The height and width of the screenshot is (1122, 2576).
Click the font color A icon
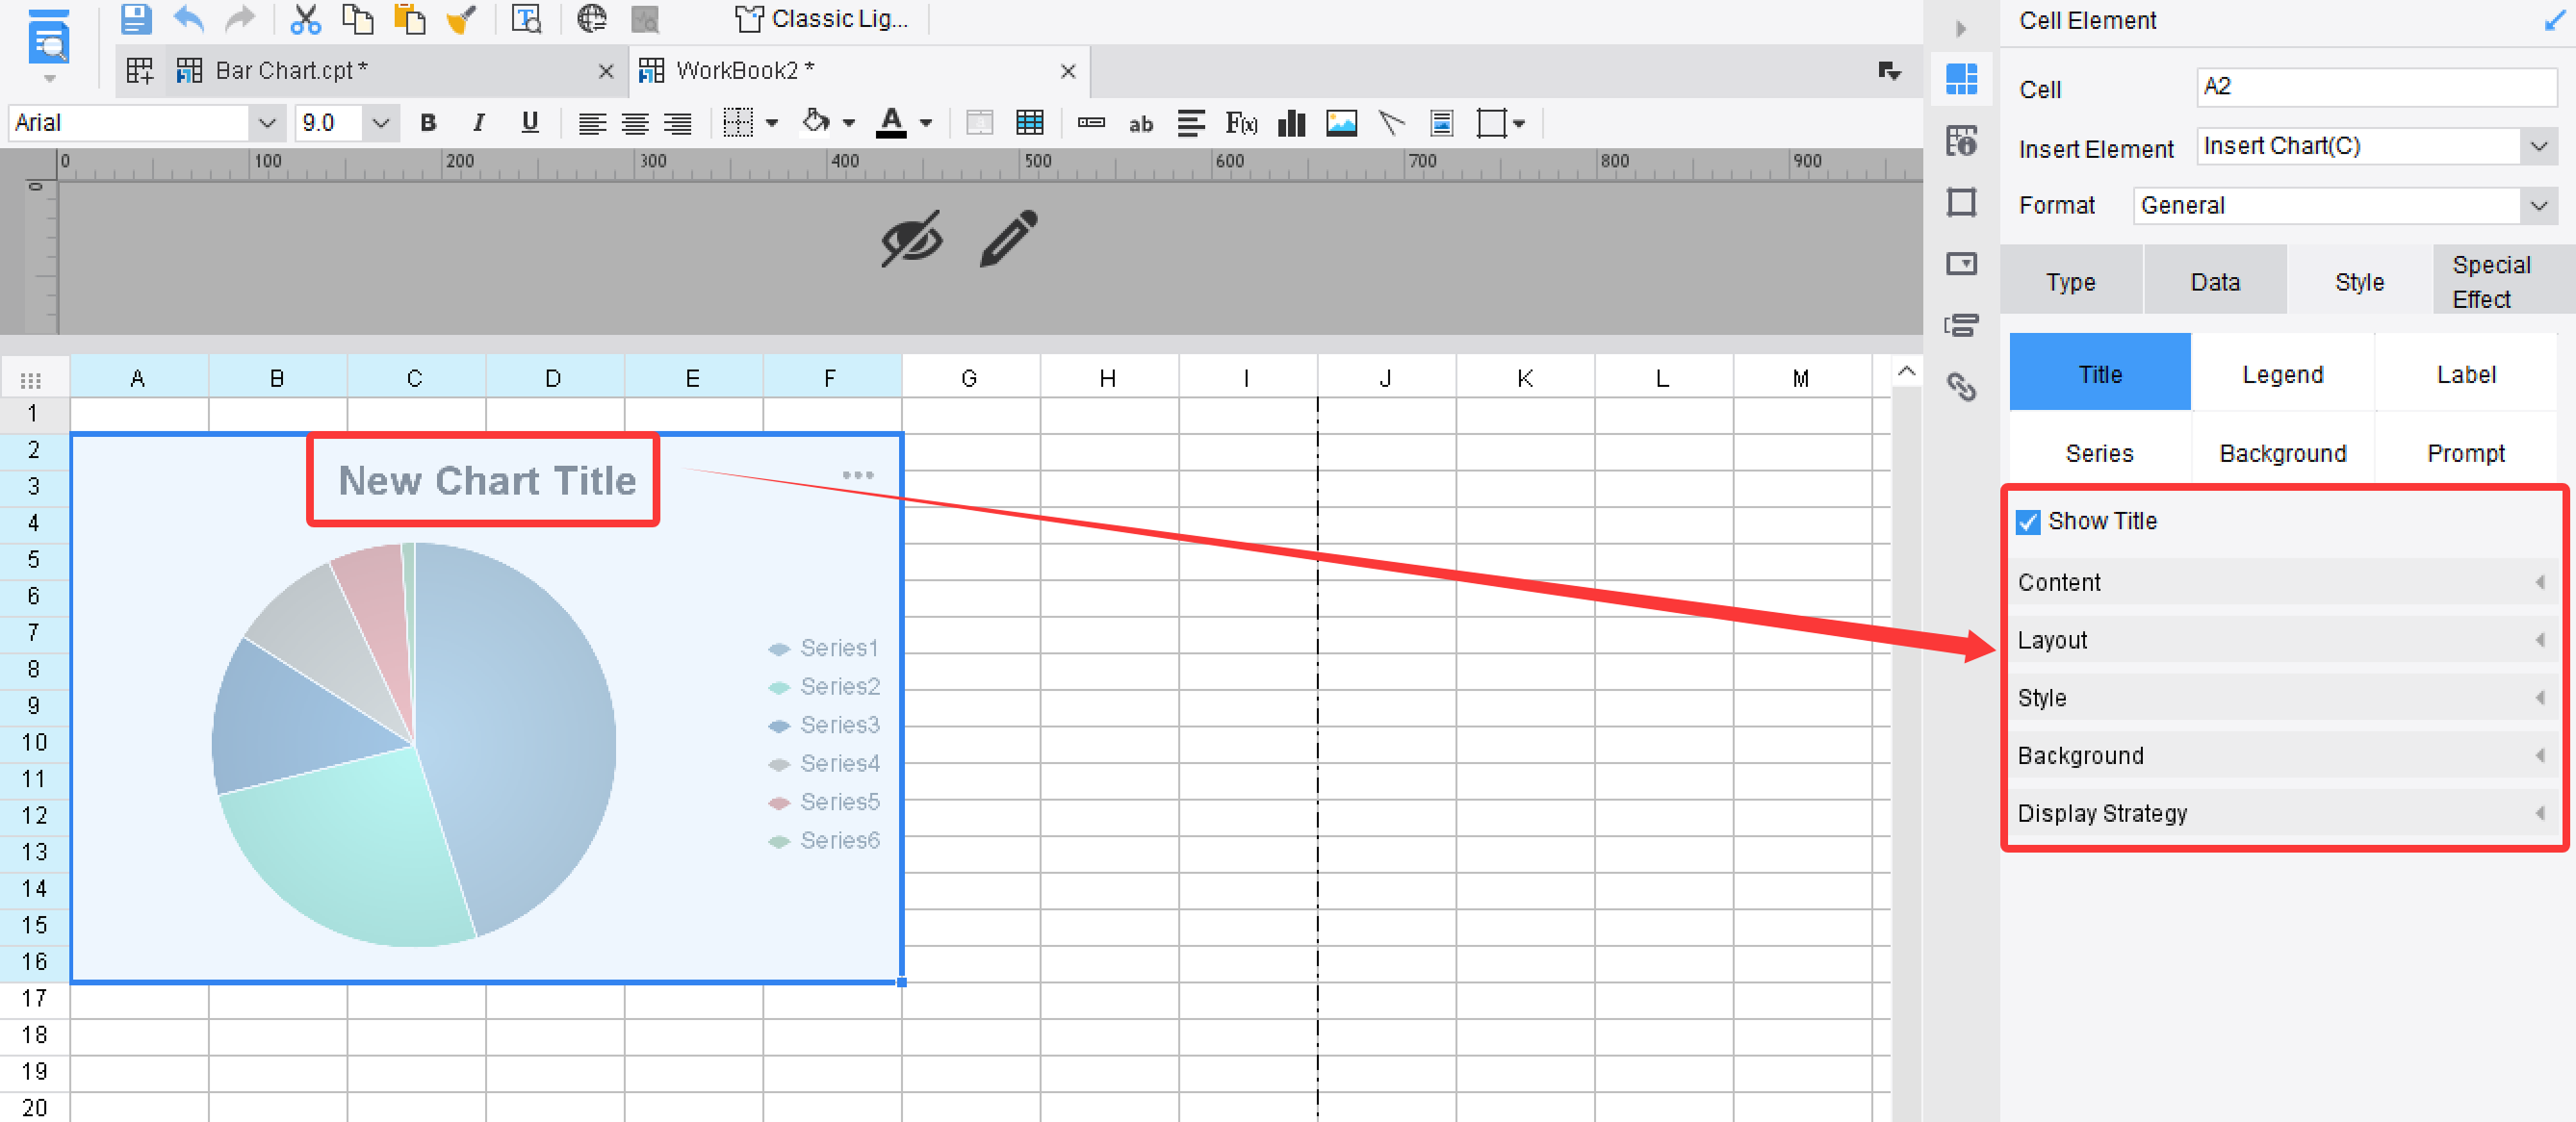(x=891, y=122)
